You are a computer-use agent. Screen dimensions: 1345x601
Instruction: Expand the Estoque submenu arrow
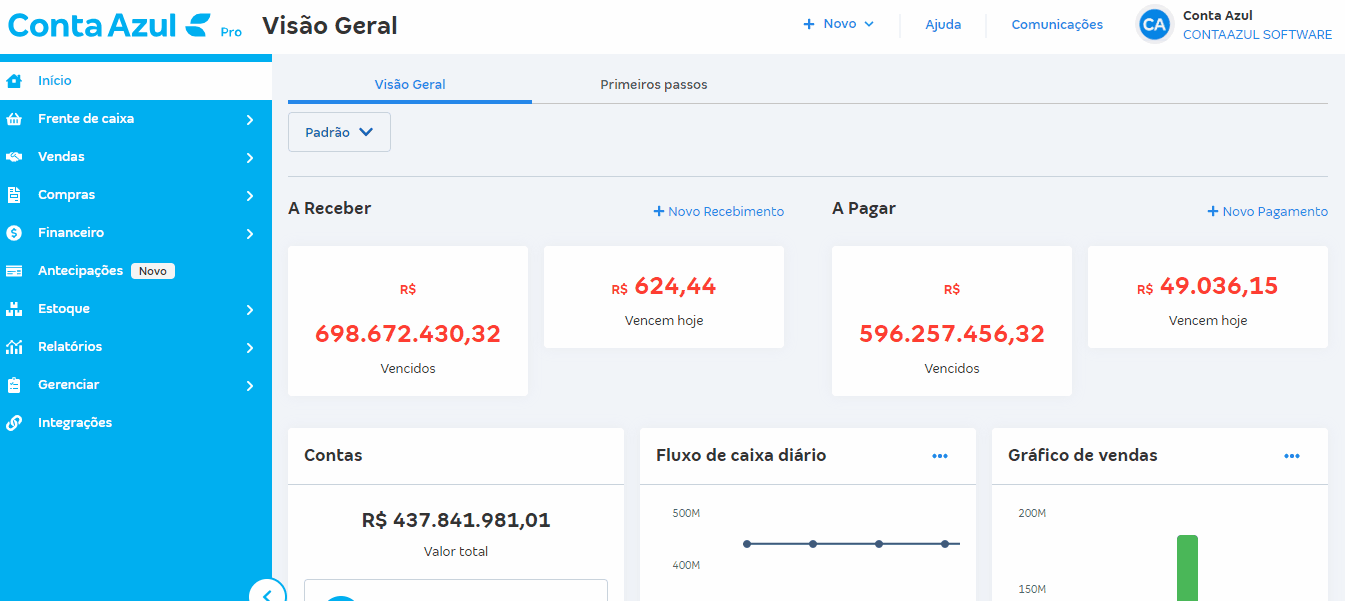250,310
